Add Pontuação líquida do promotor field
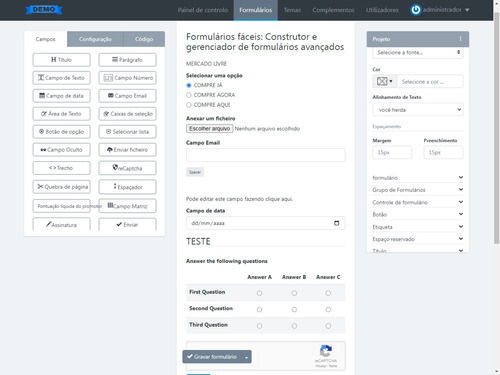Viewport: 500px width, 375px height. tap(61, 206)
